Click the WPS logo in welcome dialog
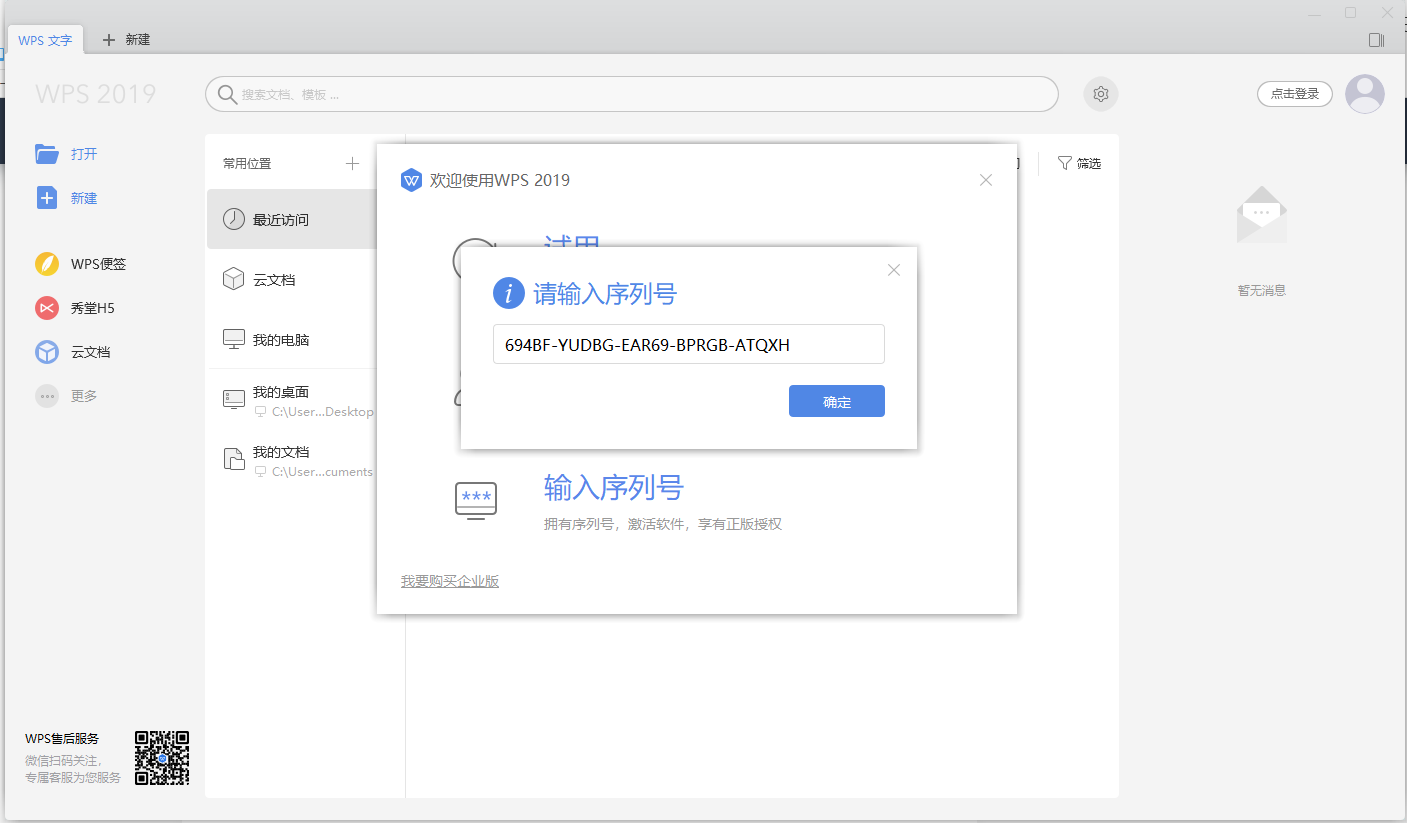 (411, 180)
